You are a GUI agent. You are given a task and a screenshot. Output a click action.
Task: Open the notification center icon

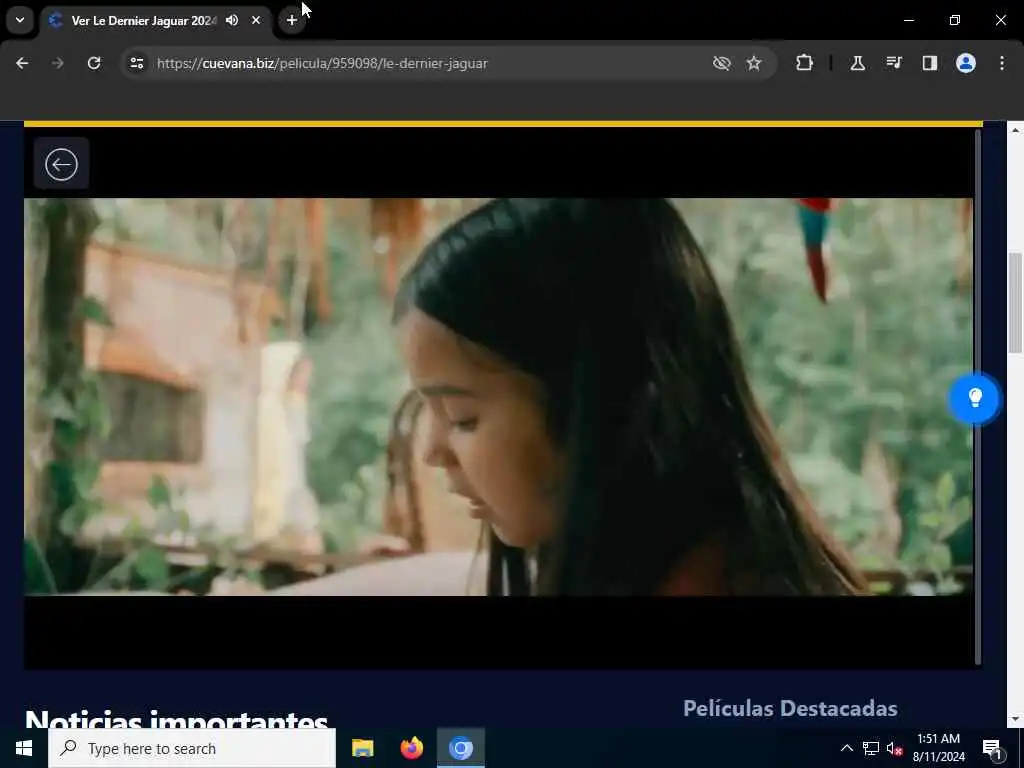[x=993, y=749]
